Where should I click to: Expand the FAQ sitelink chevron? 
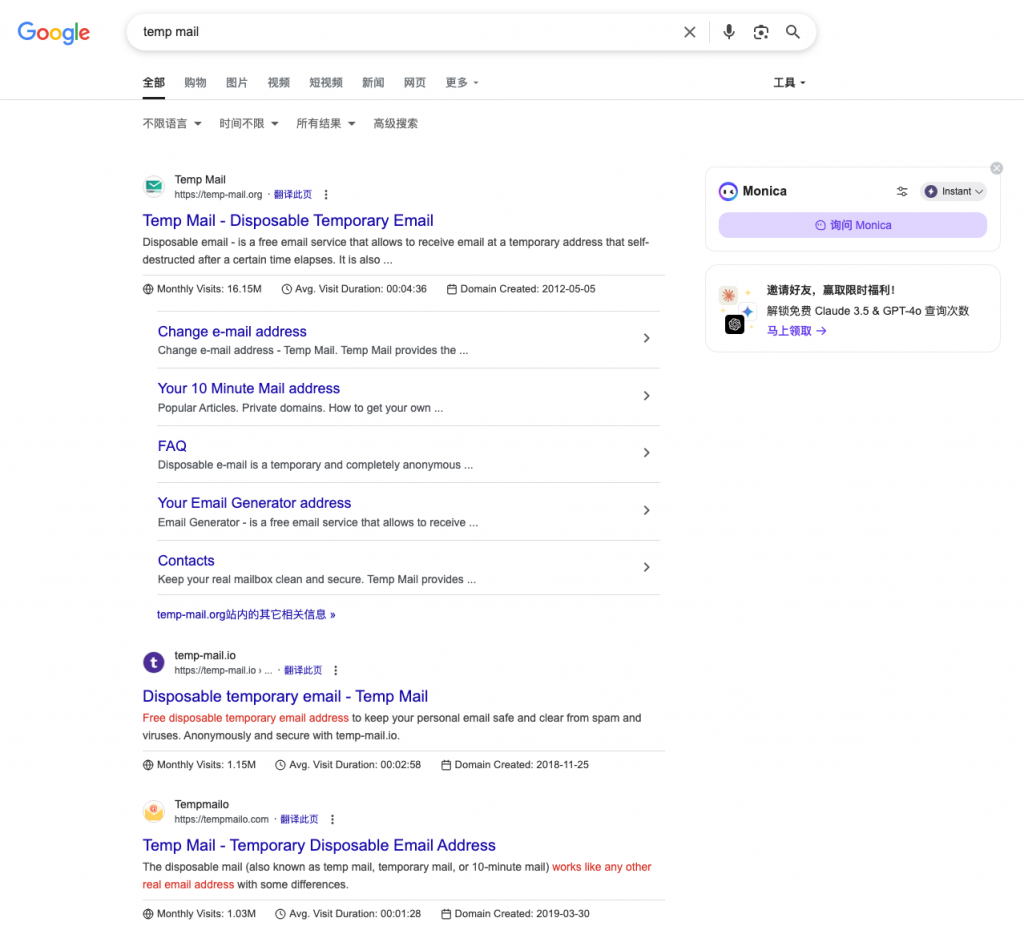(x=647, y=453)
